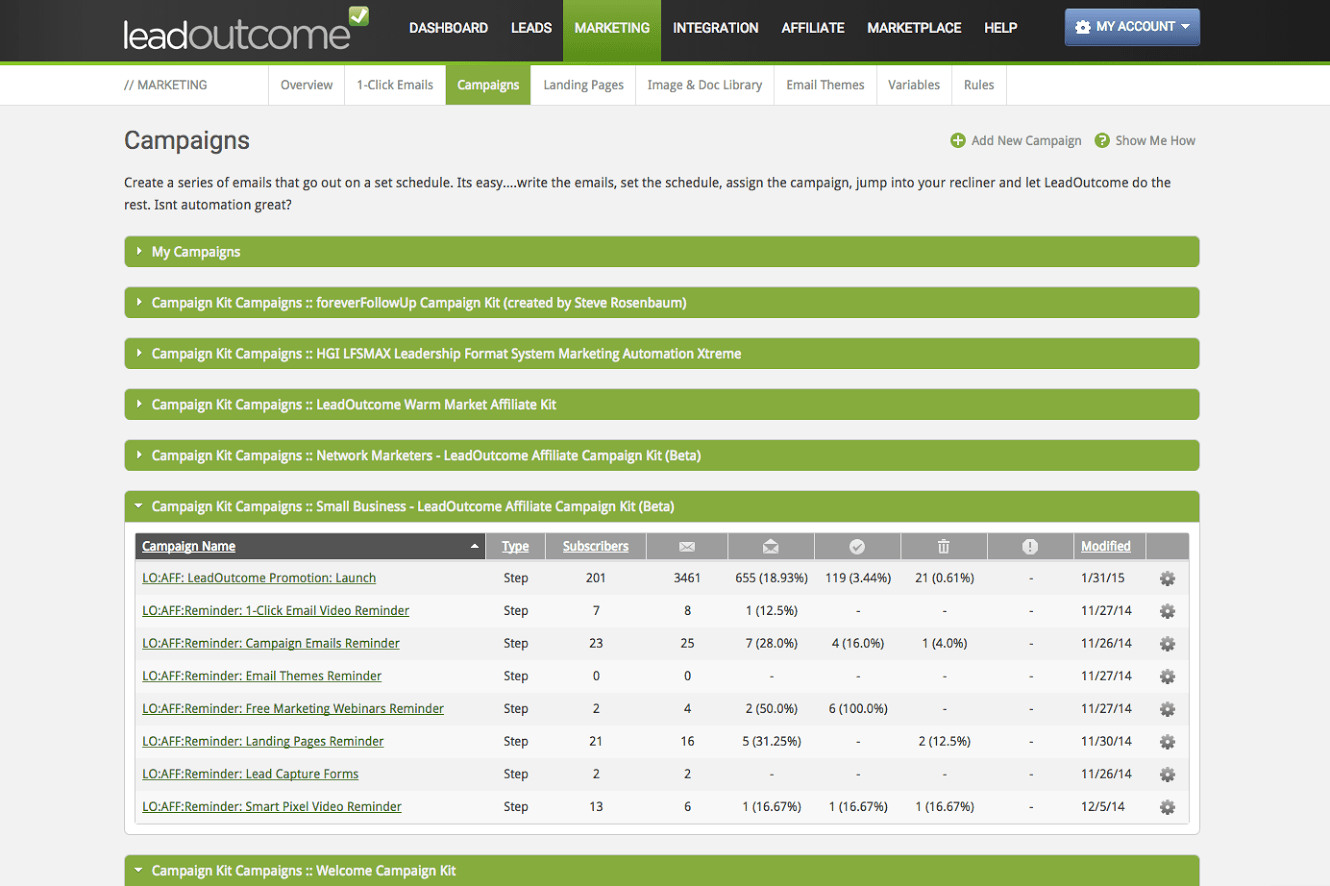The width and height of the screenshot is (1330, 886).
Task: Open gear settings for LeadOutcome Promotion: Launch row
Action: 1167,578
